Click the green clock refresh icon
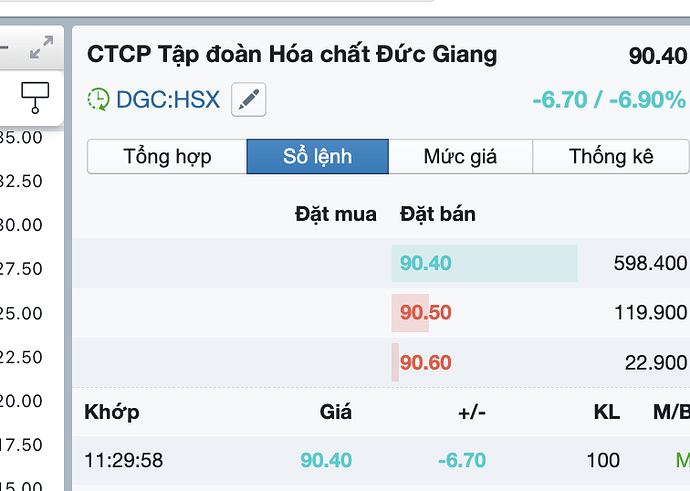This screenshot has width=690, height=491. tap(98, 99)
